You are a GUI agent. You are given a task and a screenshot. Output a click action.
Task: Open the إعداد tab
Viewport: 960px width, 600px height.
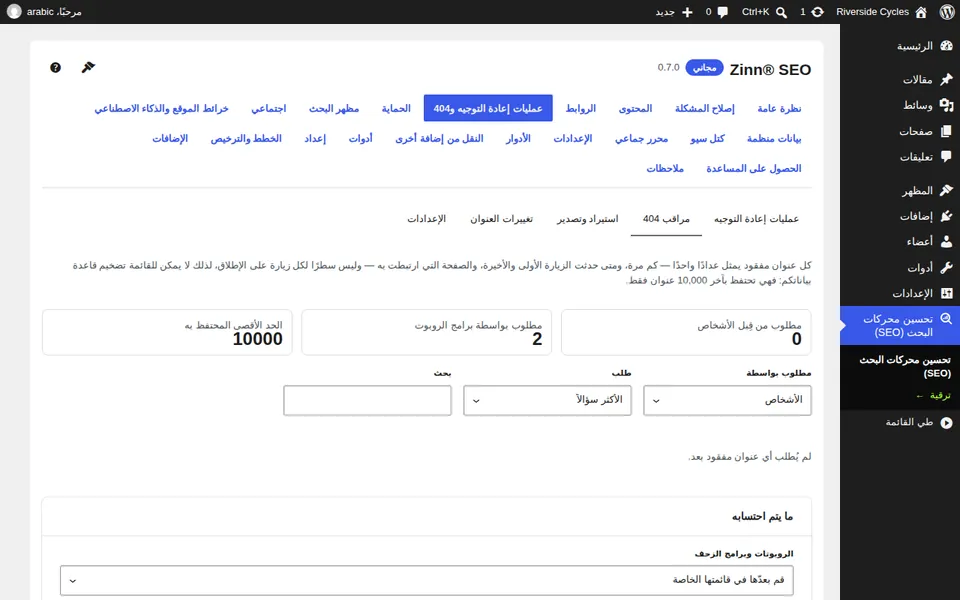click(x=315, y=138)
